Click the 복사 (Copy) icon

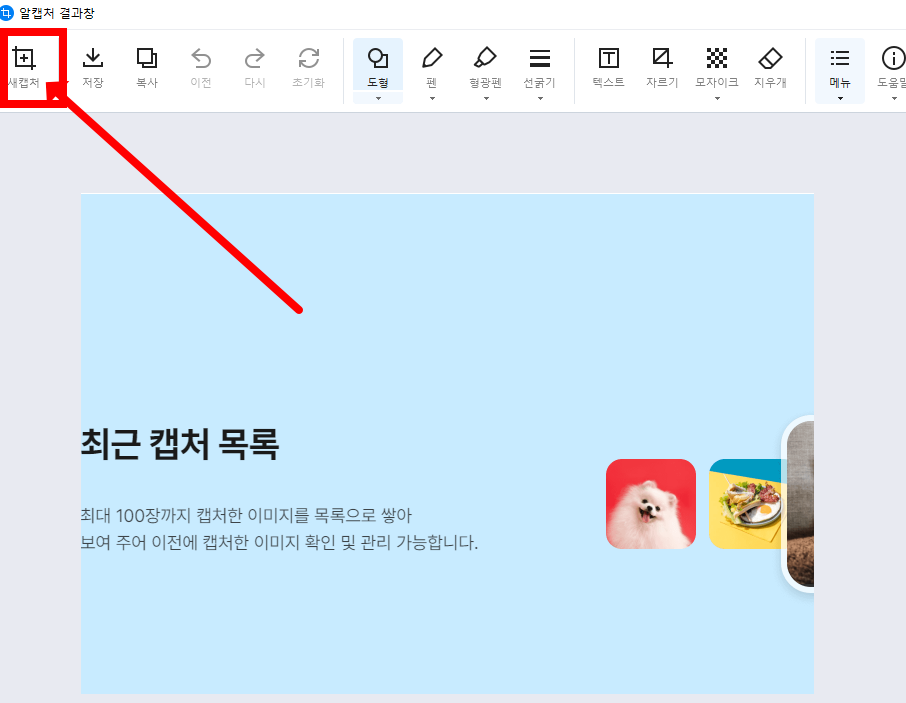click(x=147, y=60)
